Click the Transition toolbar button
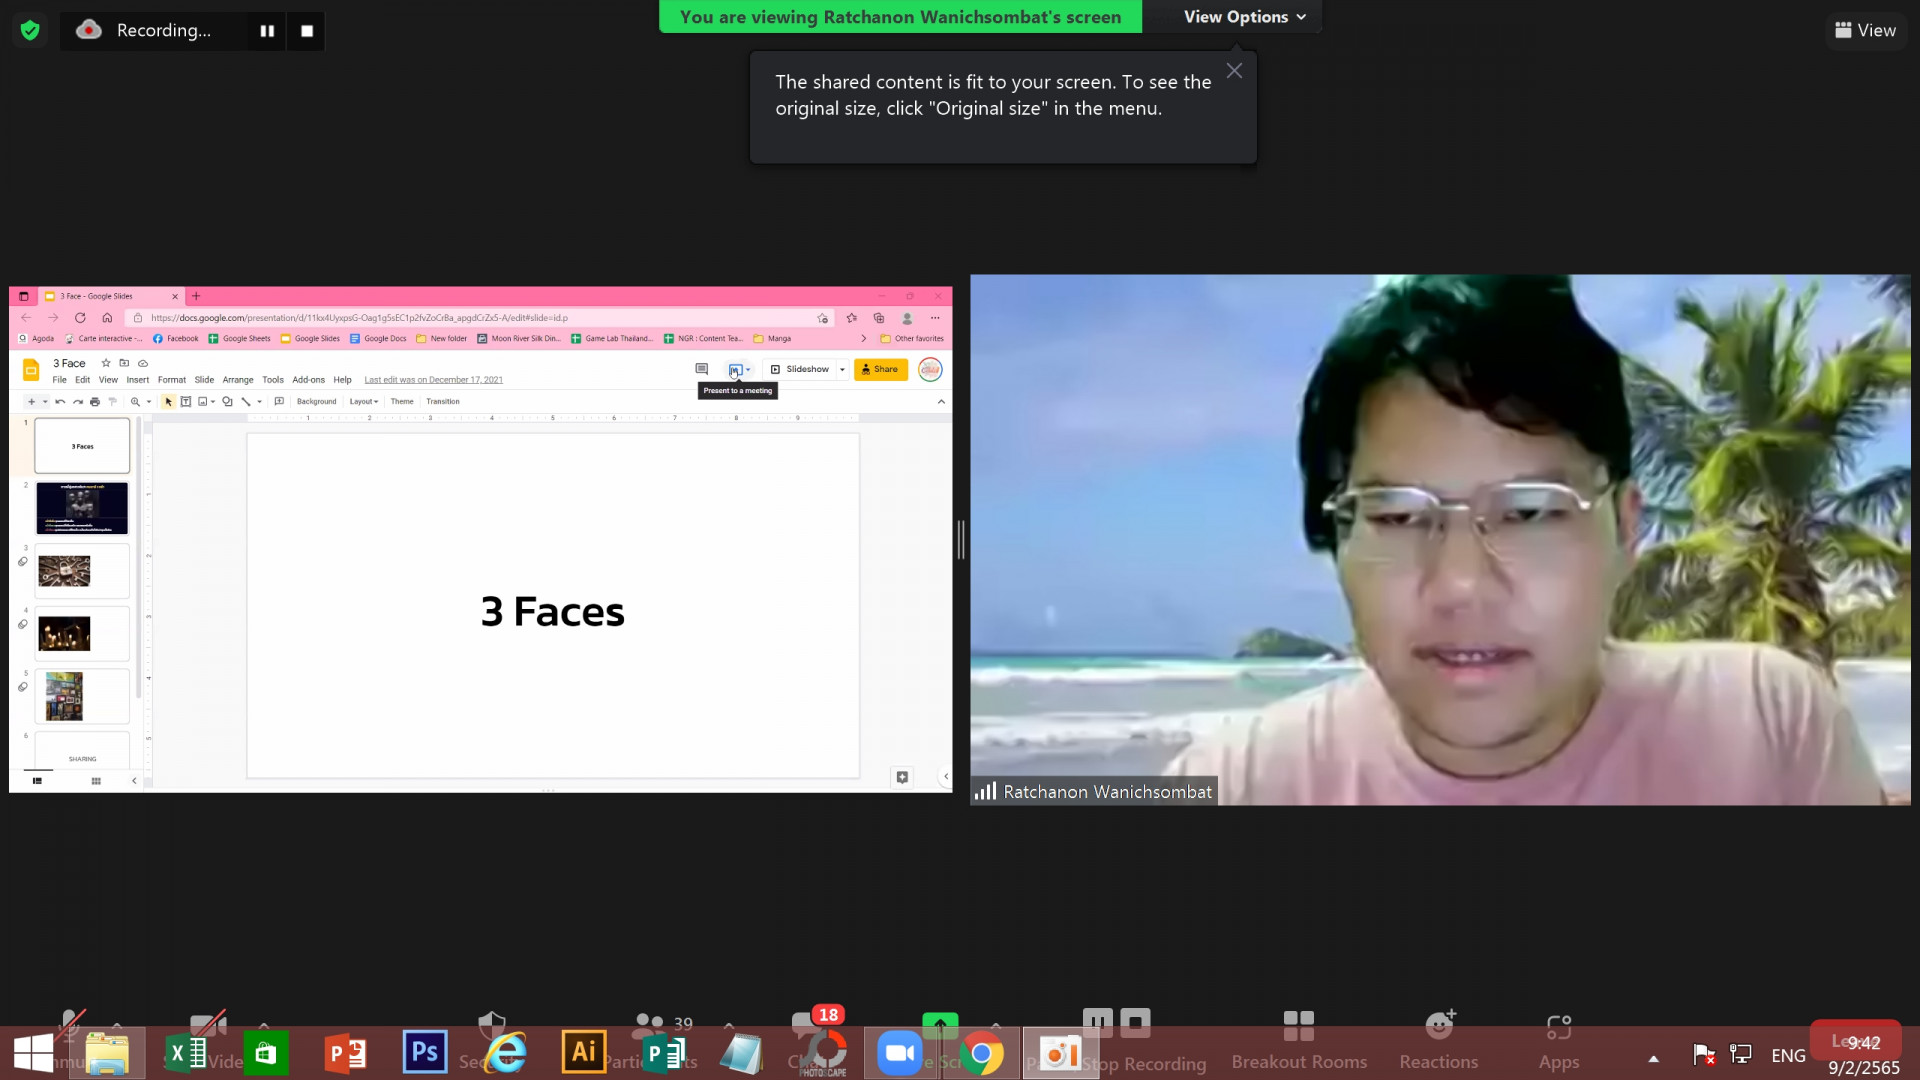Image resolution: width=1920 pixels, height=1080 pixels. [443, 402]
